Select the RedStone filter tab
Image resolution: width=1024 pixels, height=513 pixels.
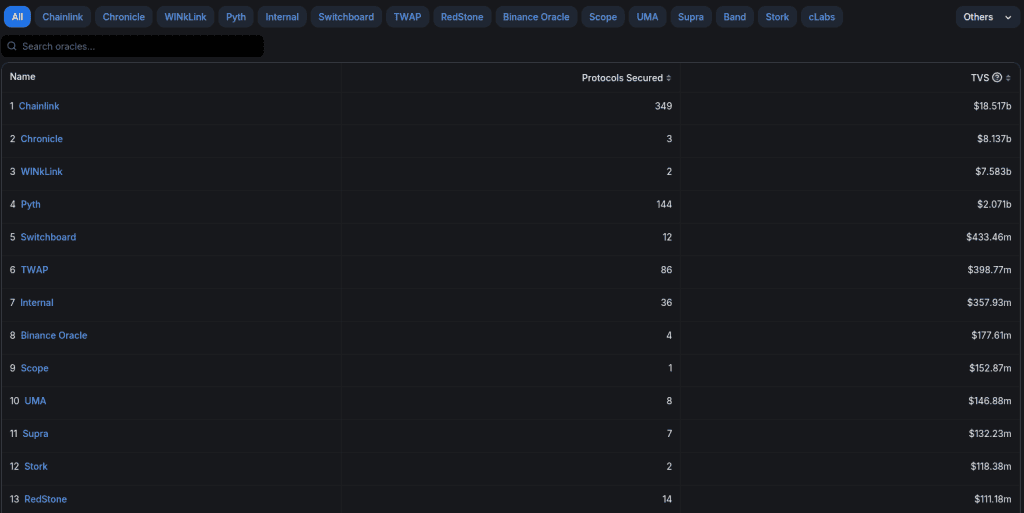pos(462,17)
